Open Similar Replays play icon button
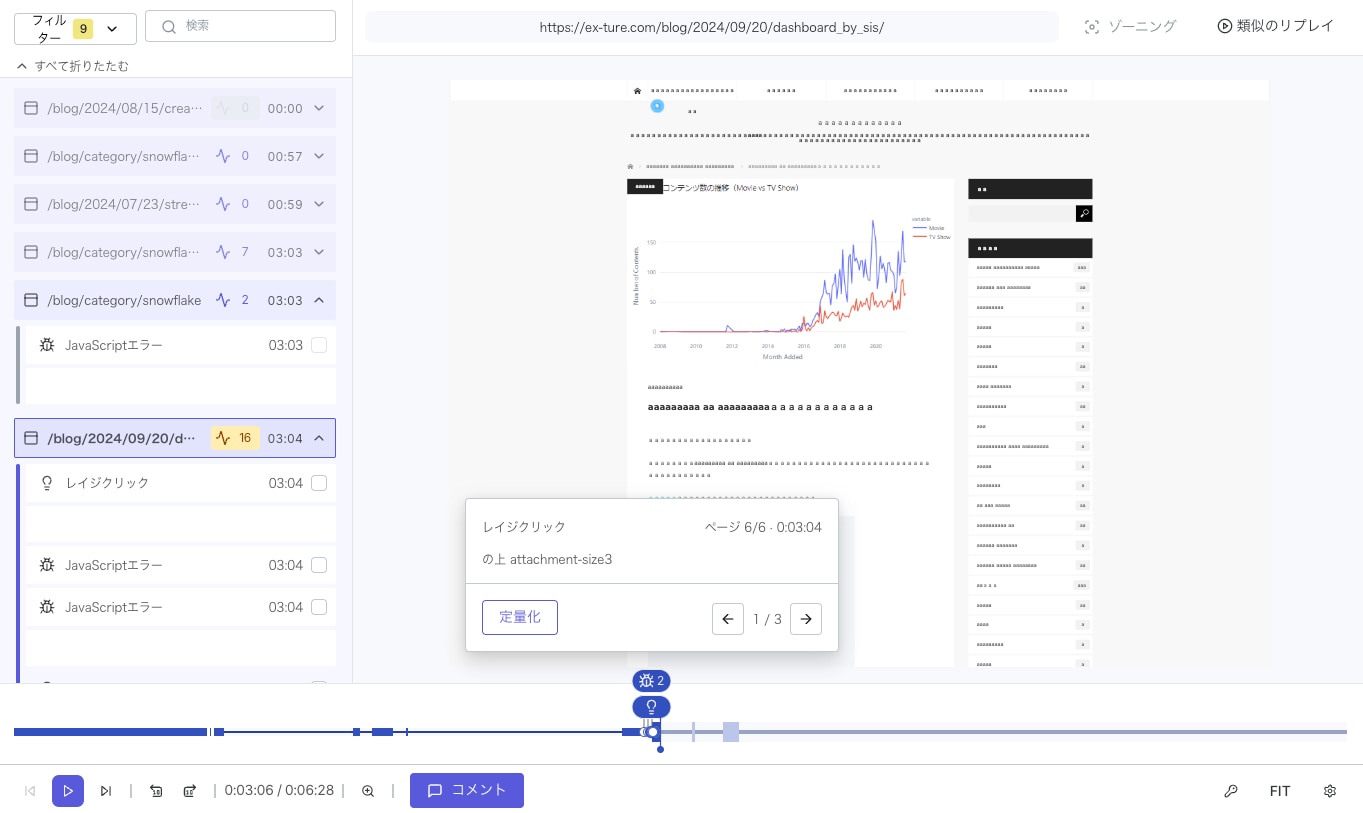The height and width of the screenshot is (813, 1363). (x=1275, y=27)
